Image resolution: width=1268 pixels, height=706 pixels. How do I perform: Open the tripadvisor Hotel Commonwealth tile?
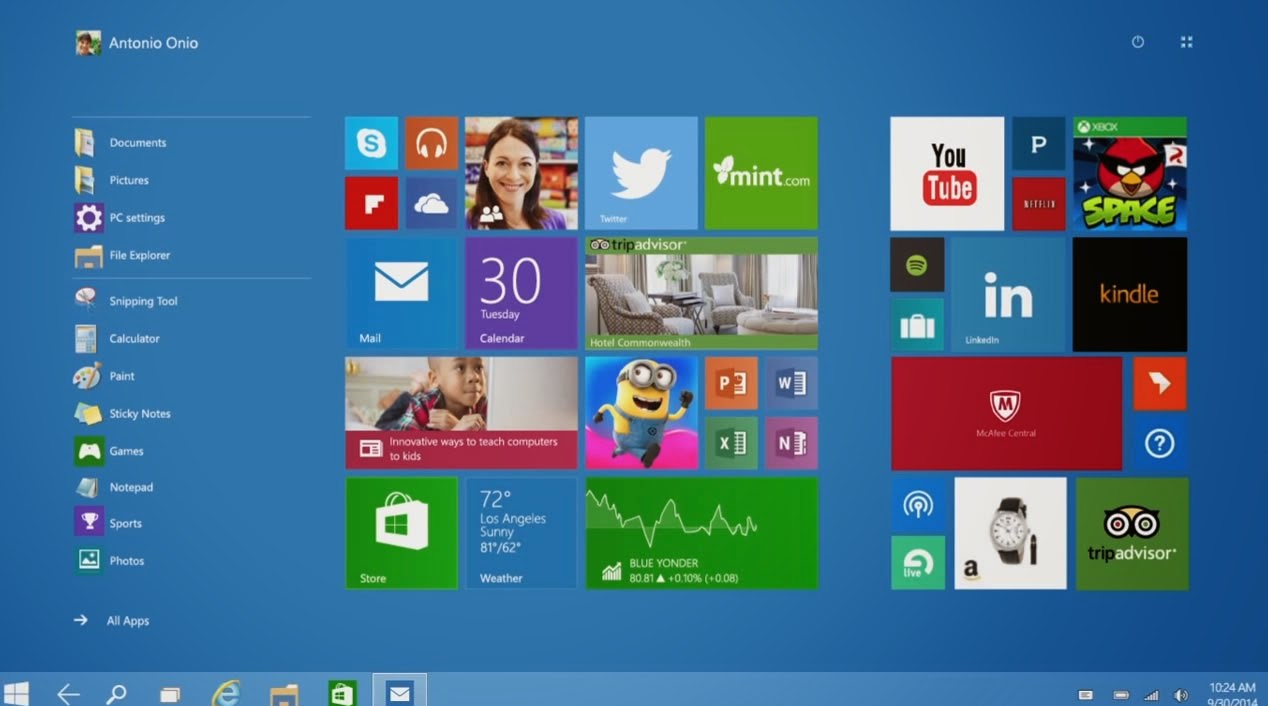701,293
